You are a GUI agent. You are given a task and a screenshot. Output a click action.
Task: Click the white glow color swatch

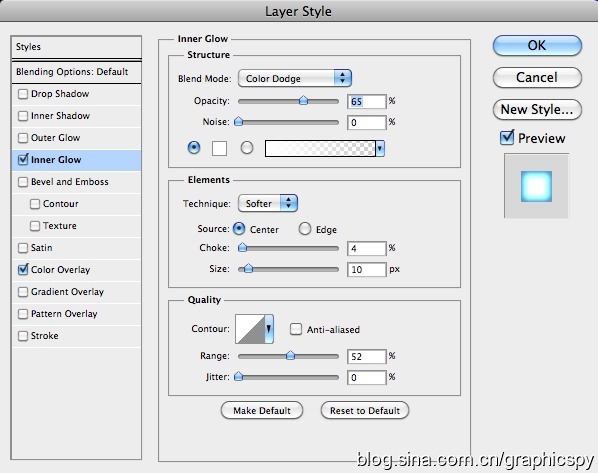point(219,148)
